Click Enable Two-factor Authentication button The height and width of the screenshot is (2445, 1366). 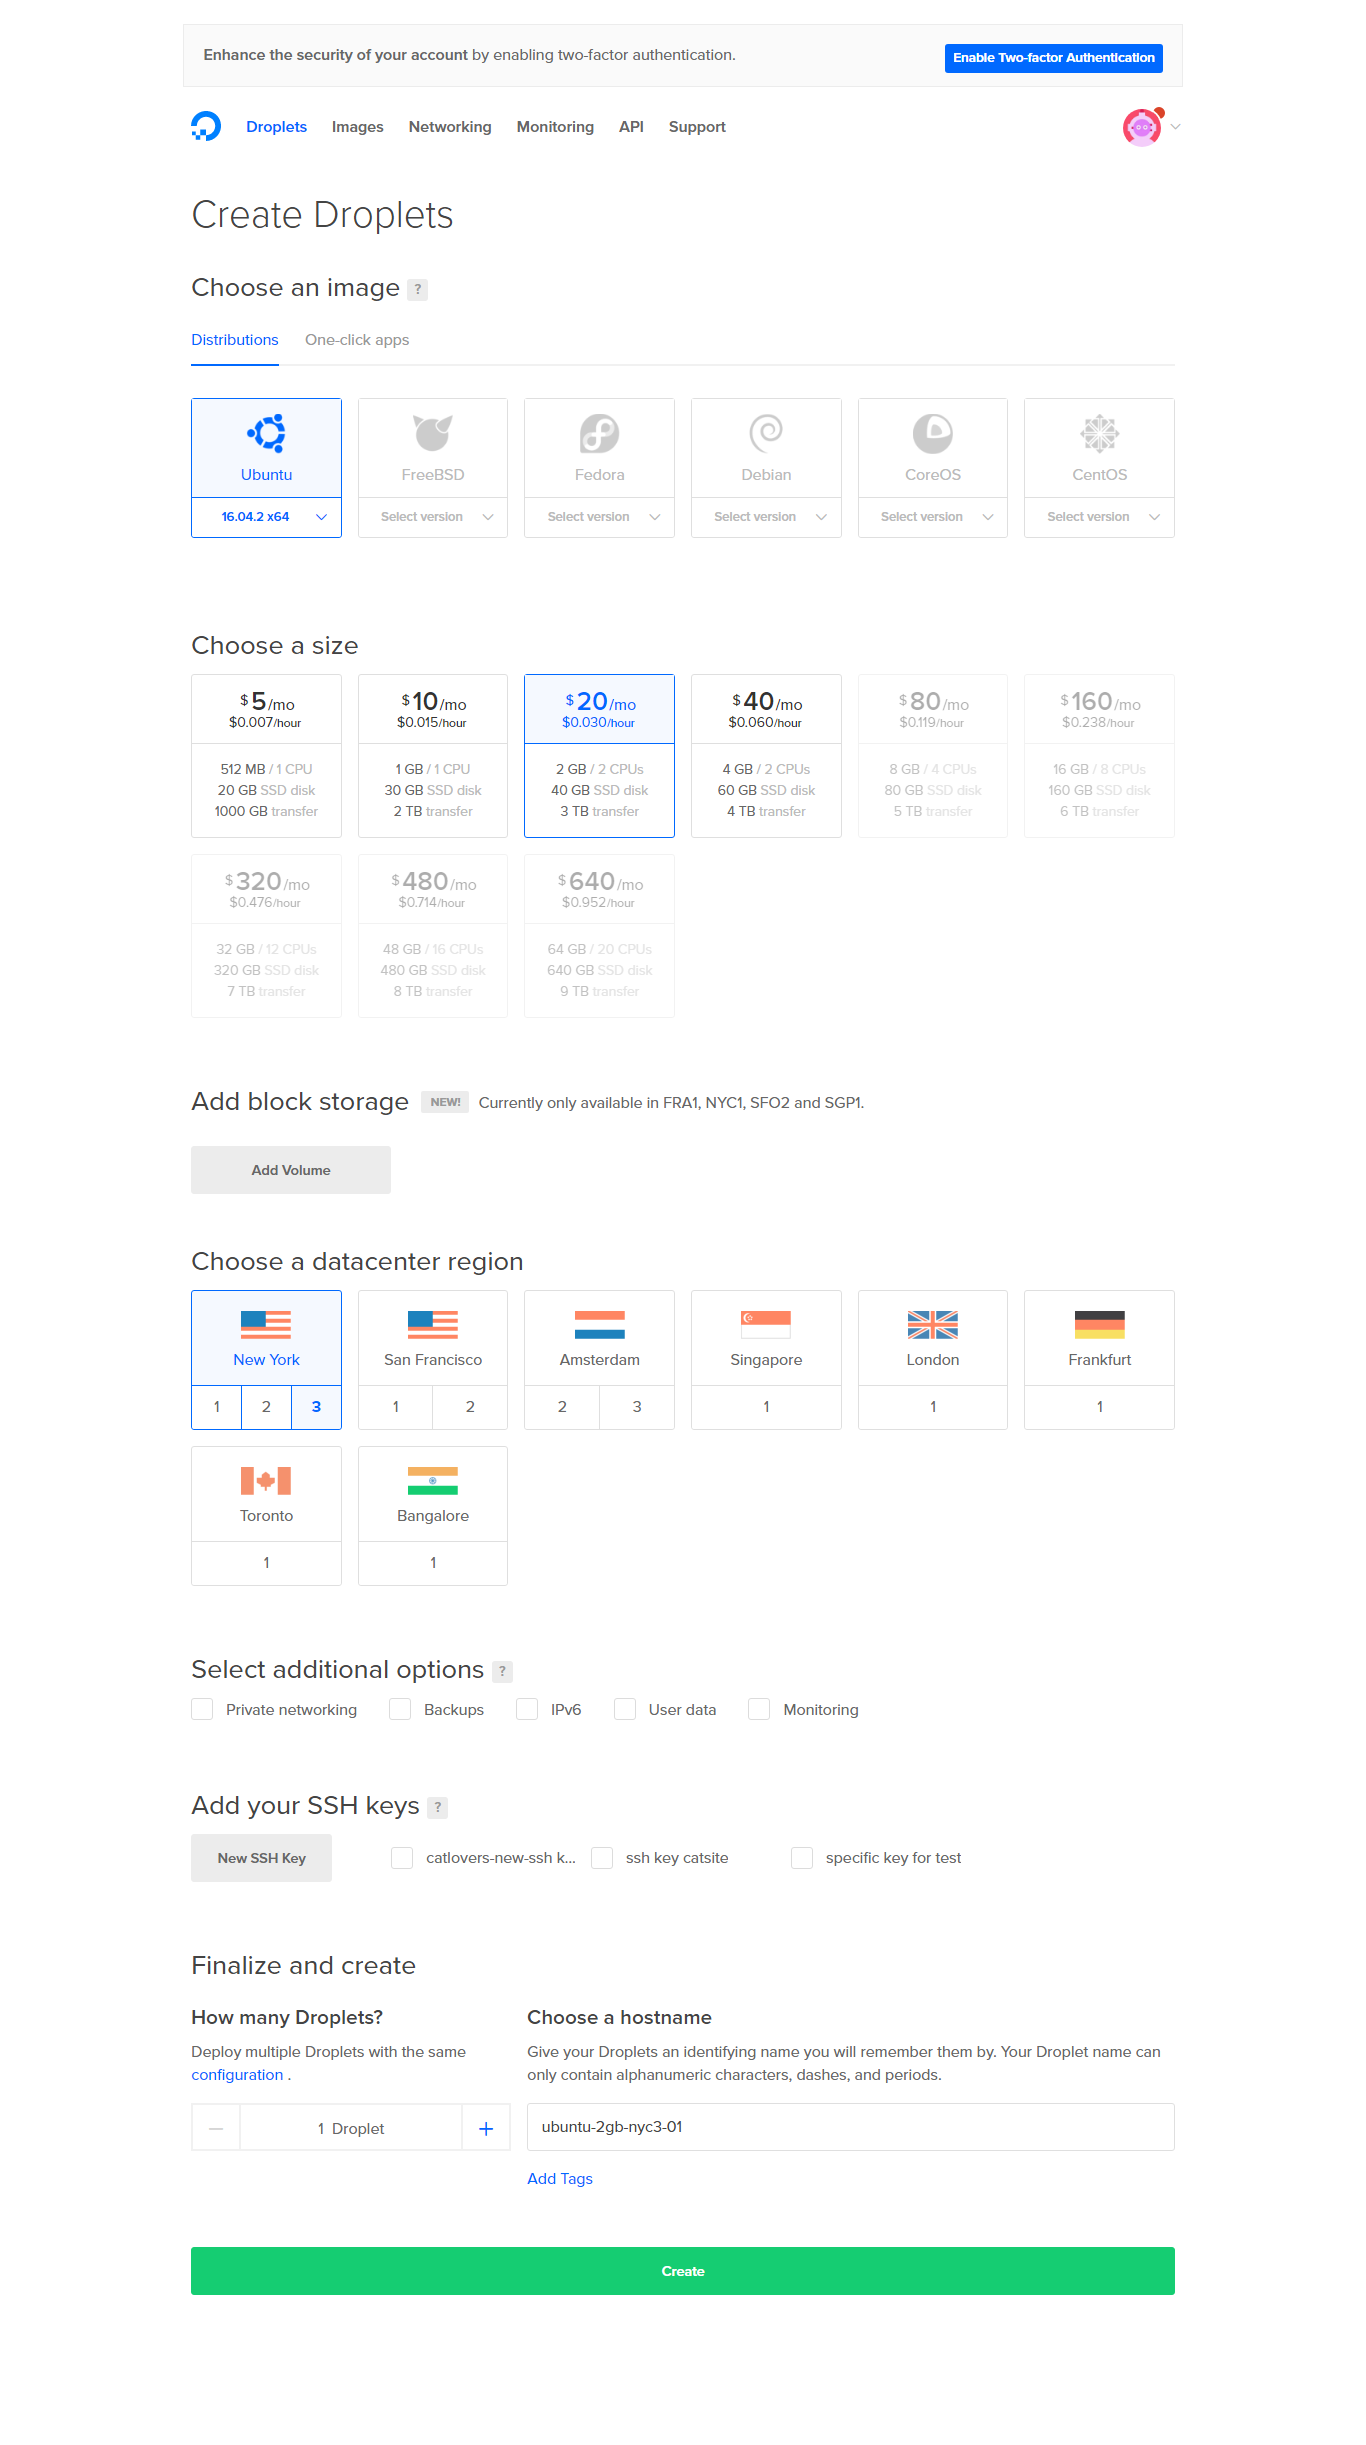coord(1054,58)
